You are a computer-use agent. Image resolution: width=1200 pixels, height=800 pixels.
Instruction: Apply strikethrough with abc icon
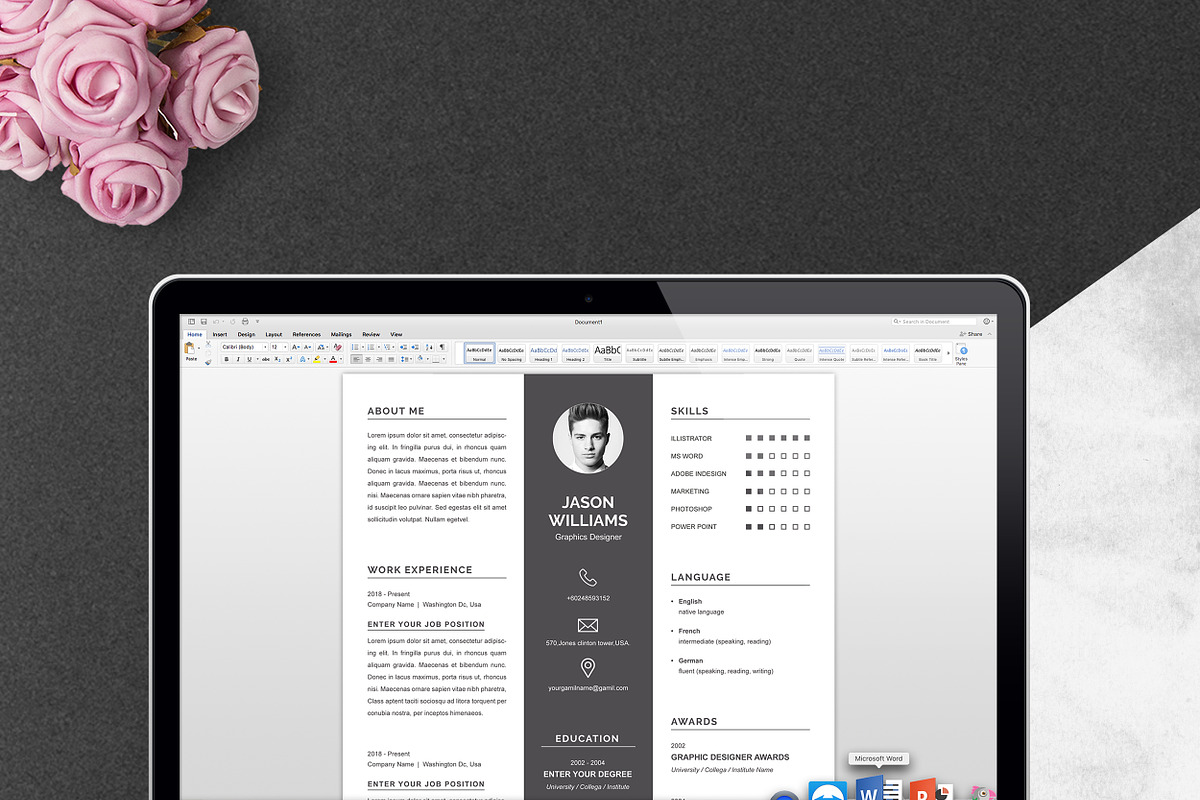point(266,359)
